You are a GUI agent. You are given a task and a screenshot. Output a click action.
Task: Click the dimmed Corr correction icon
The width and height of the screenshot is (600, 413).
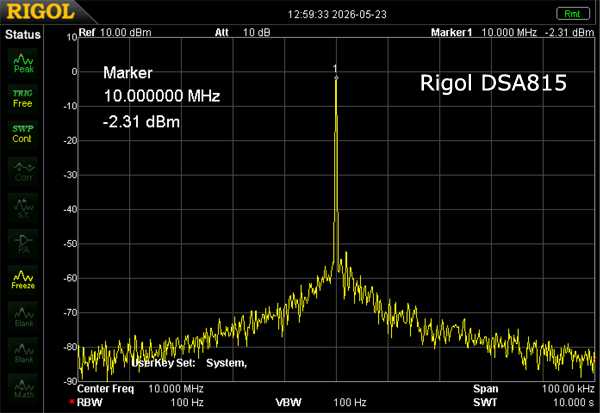pos(23,171)
